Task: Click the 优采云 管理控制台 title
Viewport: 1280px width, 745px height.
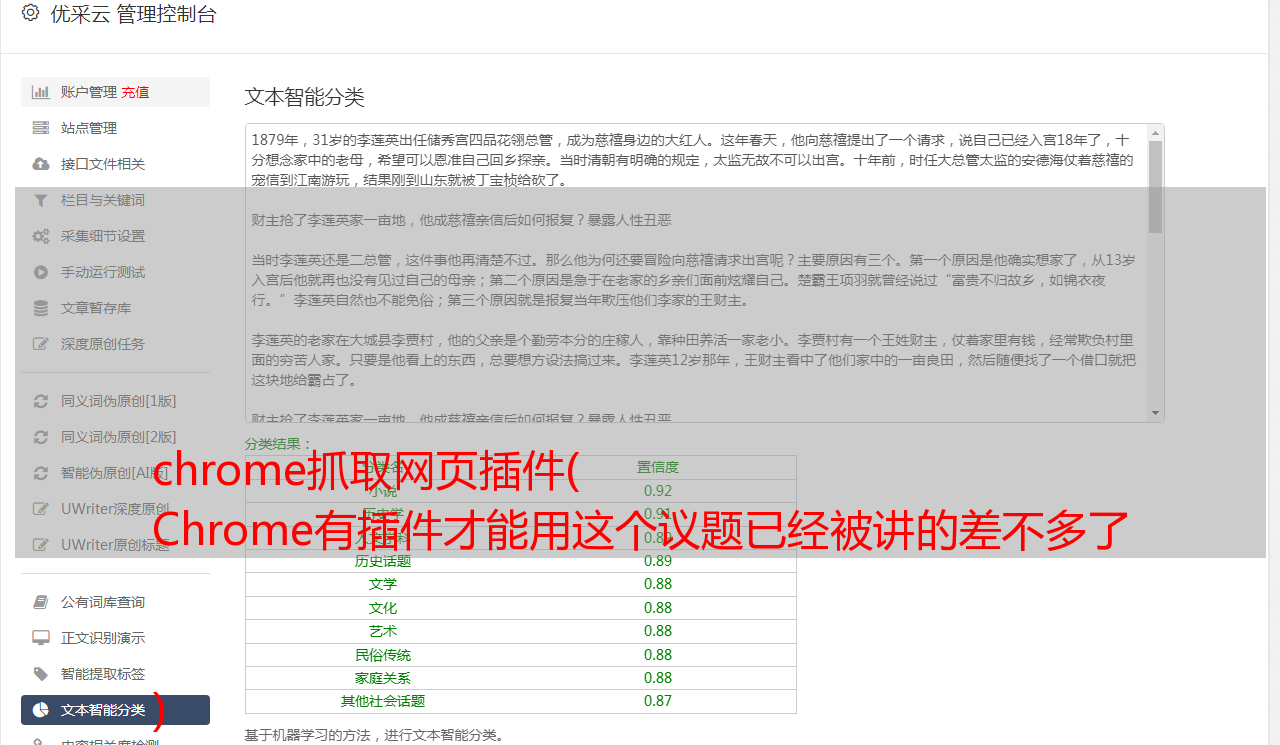Action: (133, 14)
